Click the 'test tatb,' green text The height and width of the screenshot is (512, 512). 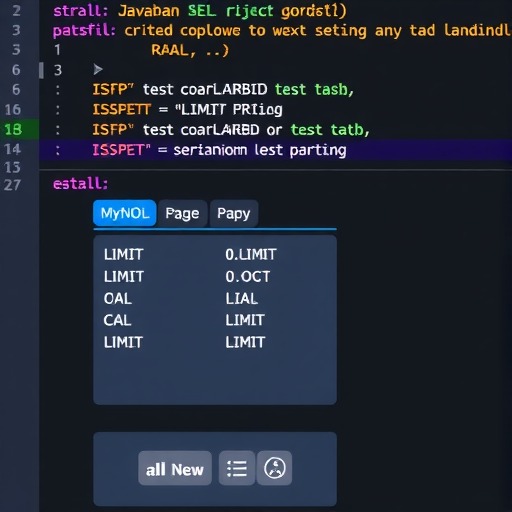click(330, 130)
